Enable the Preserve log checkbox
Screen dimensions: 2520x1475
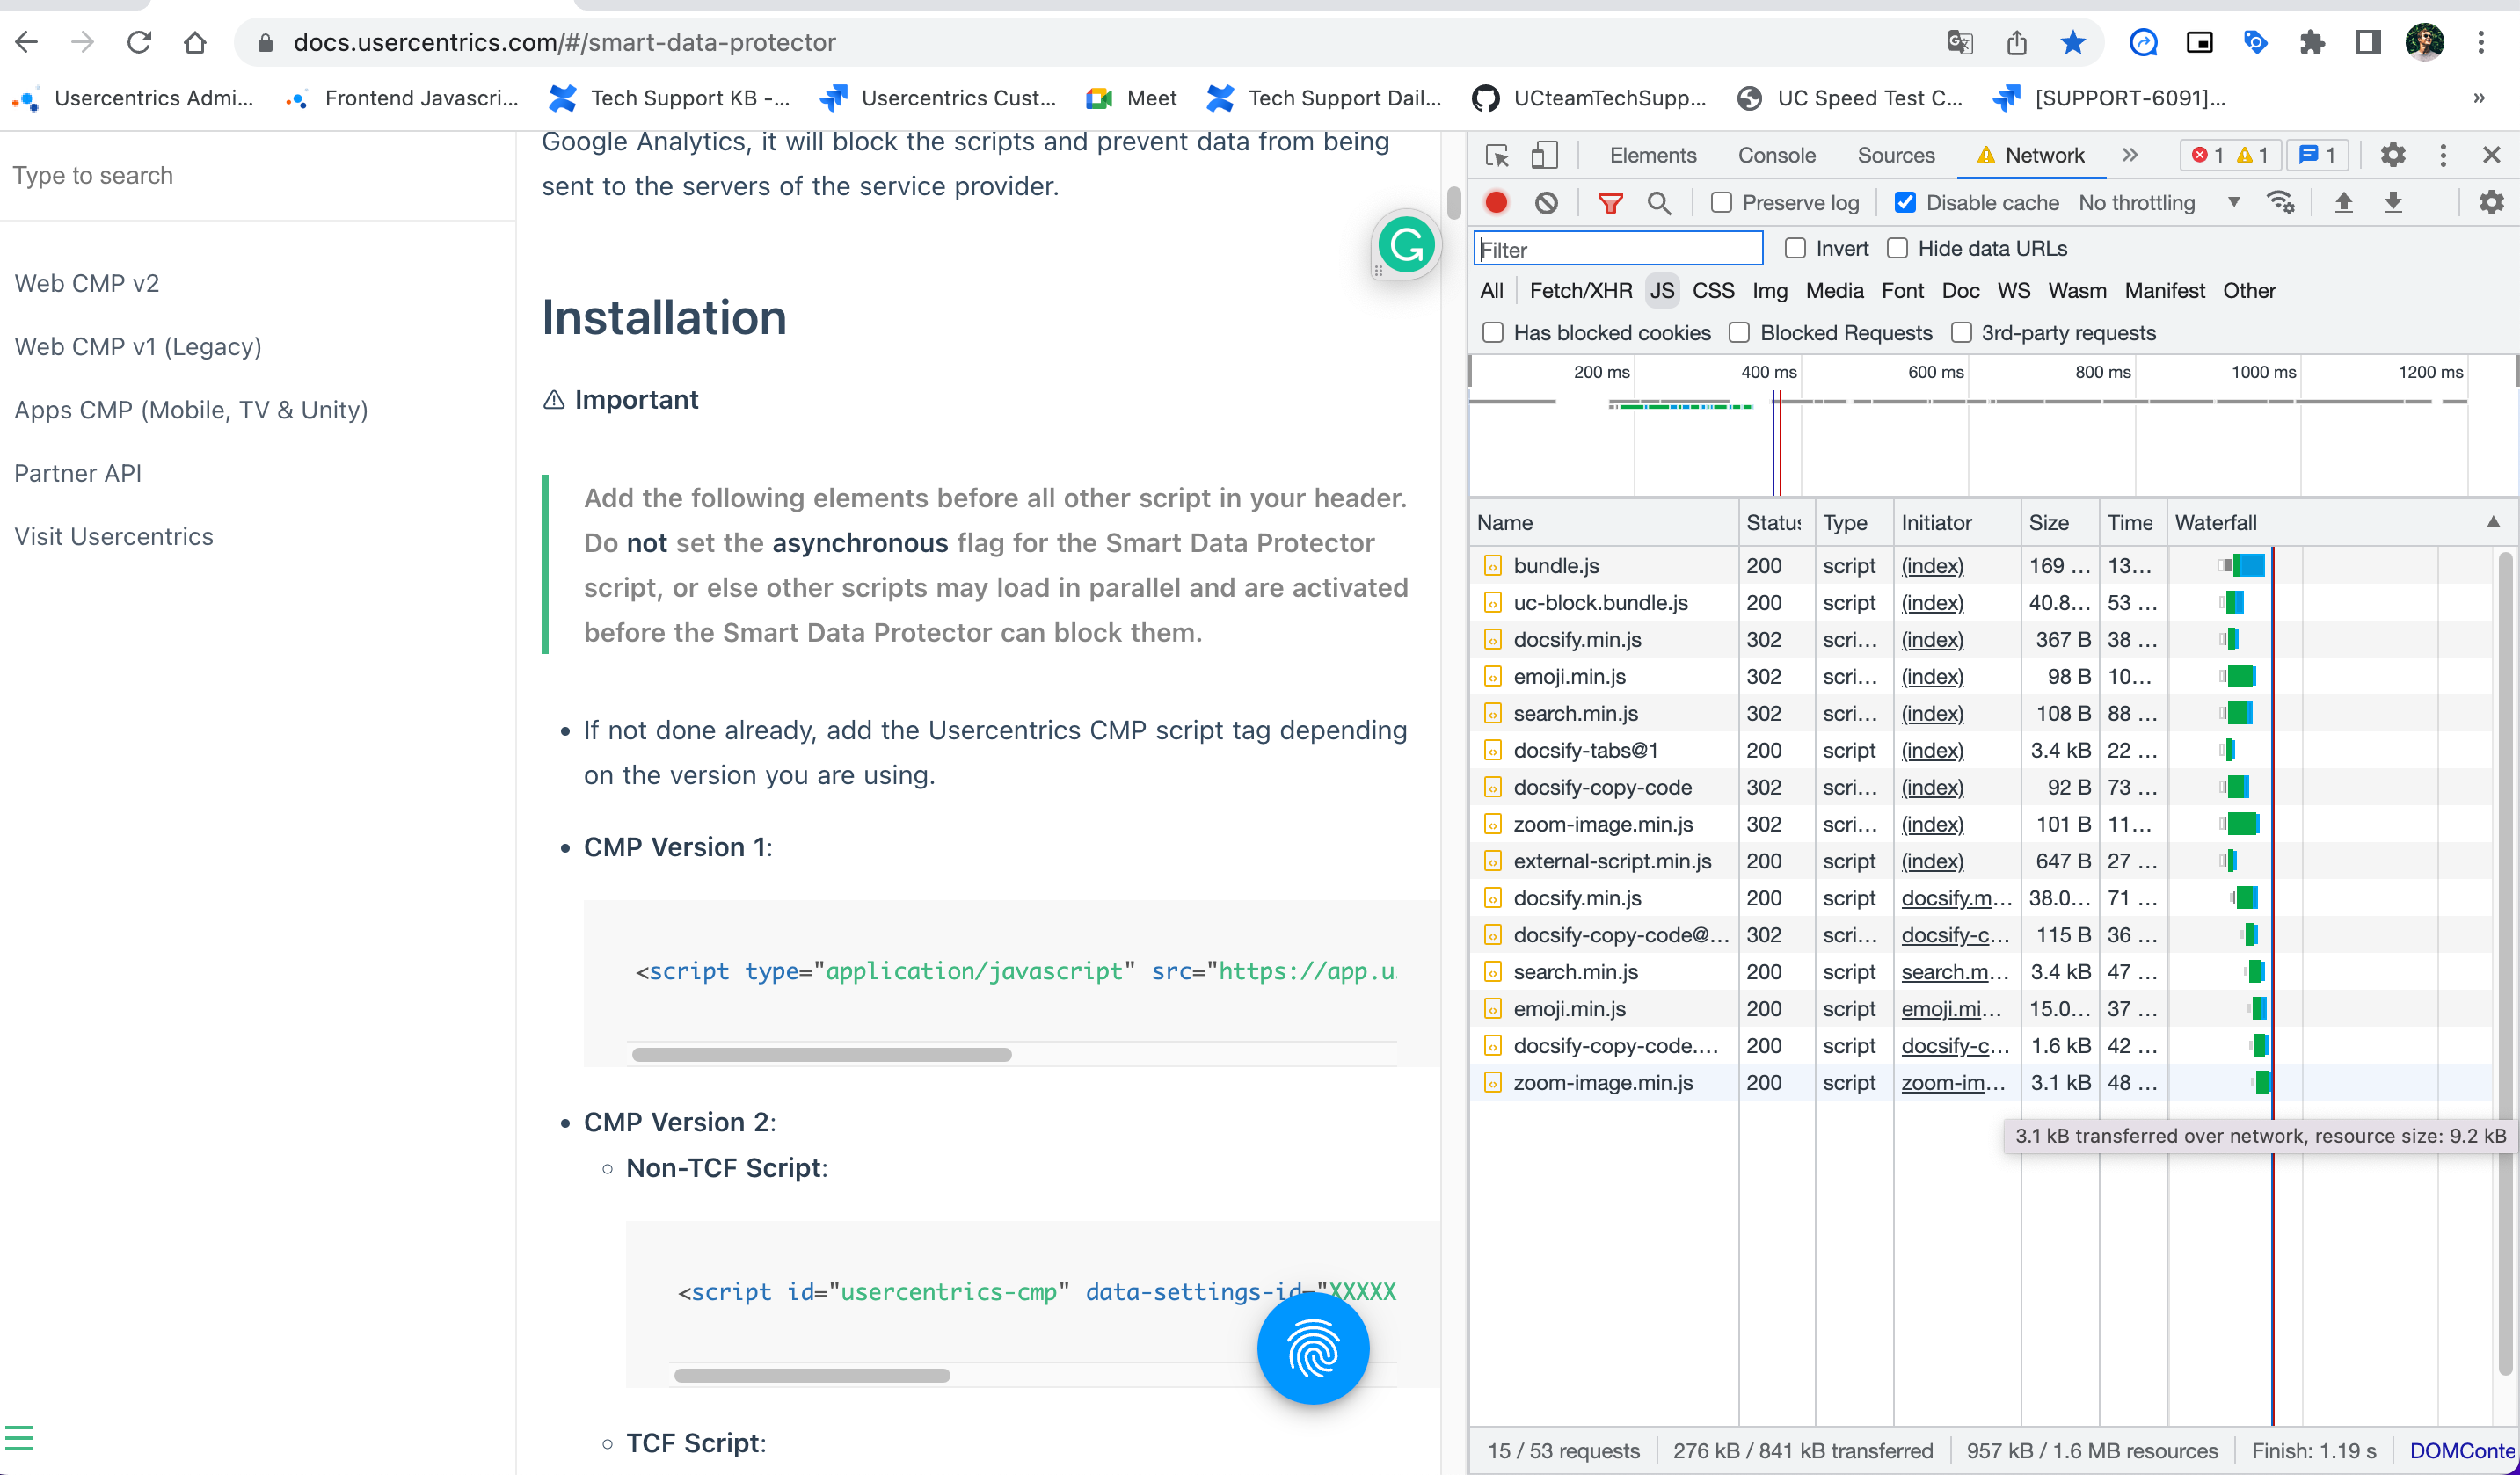pos(1721,203)
